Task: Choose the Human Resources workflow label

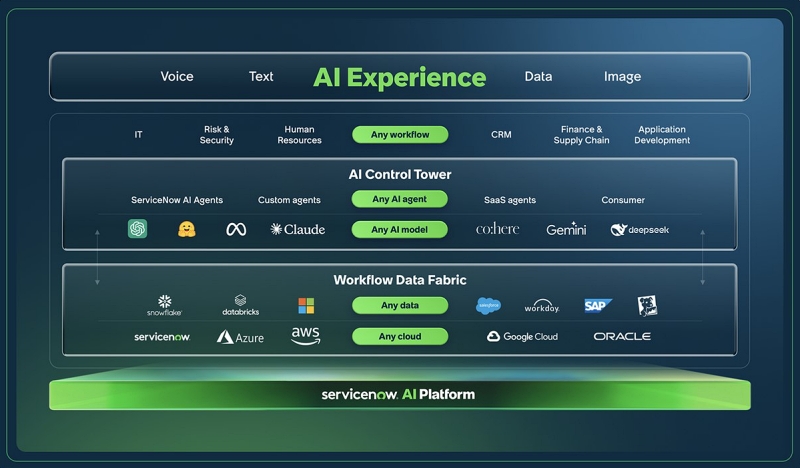Action: [x=299, y=135]
